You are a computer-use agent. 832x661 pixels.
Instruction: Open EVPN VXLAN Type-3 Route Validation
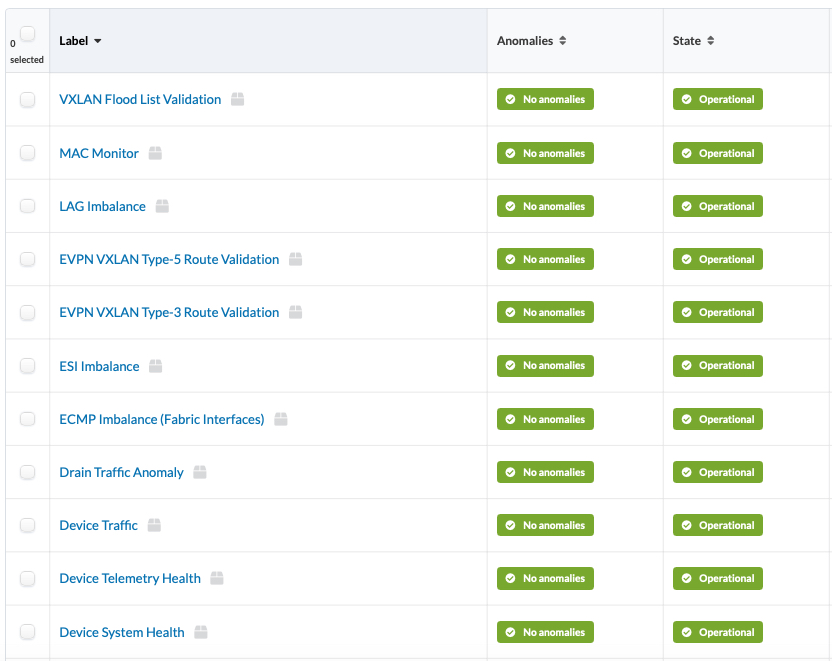tap(169, 312)
